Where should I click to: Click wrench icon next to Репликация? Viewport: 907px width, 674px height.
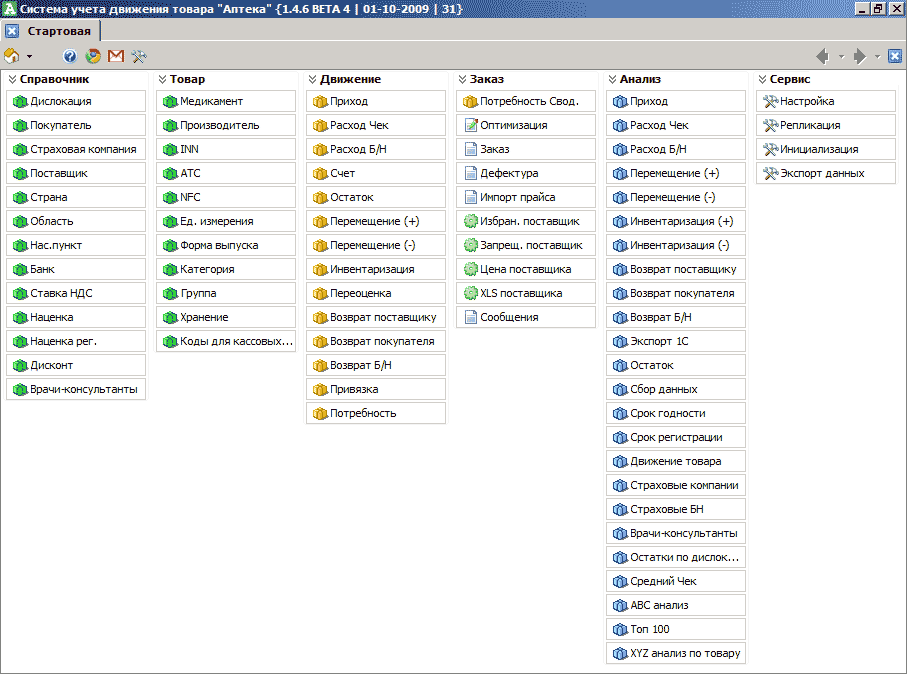tap(770, 125)
